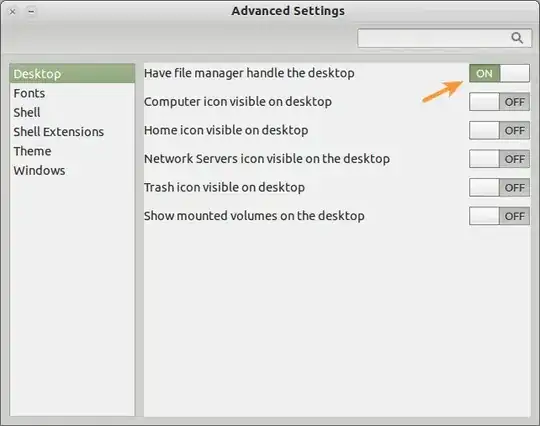Click 'Network Servers icon visible on the desktop' text
Image resolution: width=540 pixels, height=426 pixels.
coord(267,159)
